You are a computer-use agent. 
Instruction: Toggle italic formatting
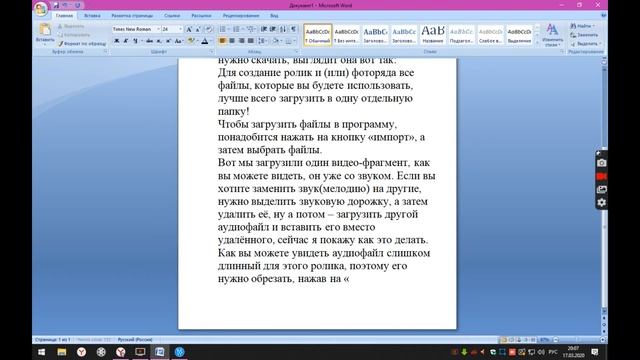tap(126, 41)
